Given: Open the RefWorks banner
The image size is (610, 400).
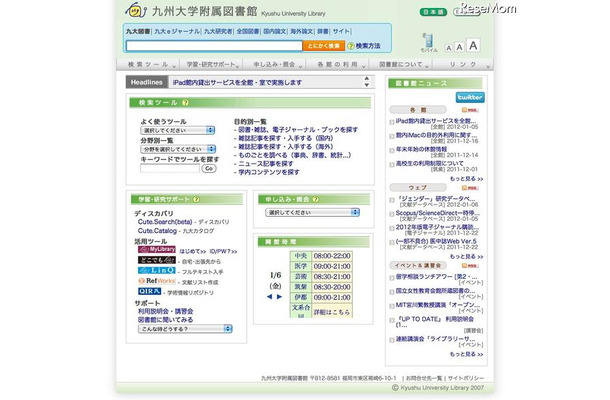Looking at the screenshot, I should (x=157, y=281).
